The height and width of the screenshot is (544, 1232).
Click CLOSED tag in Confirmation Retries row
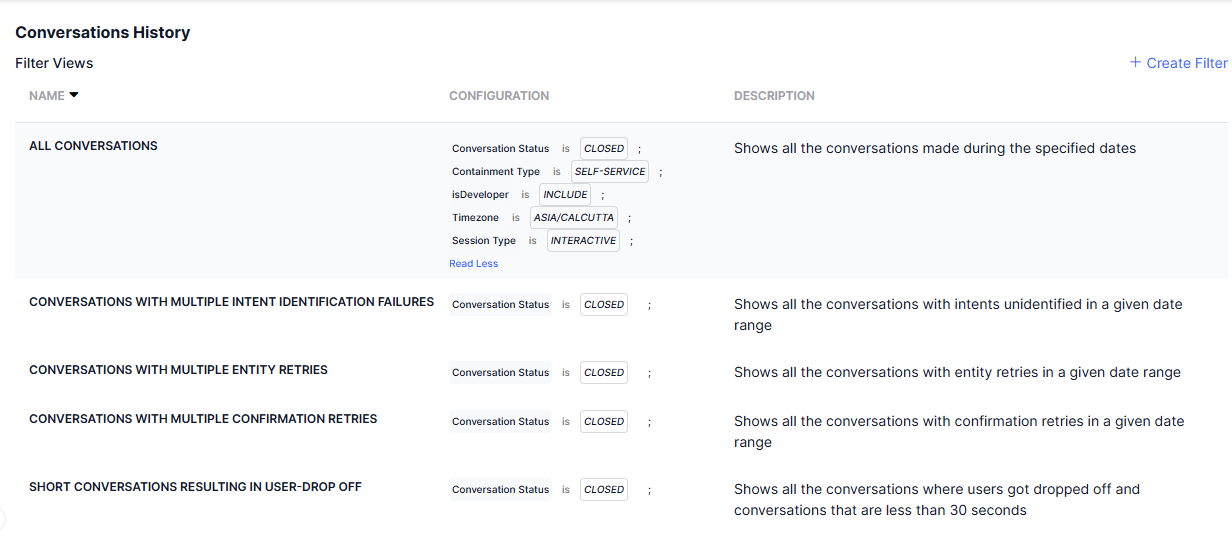pos(604,422)
